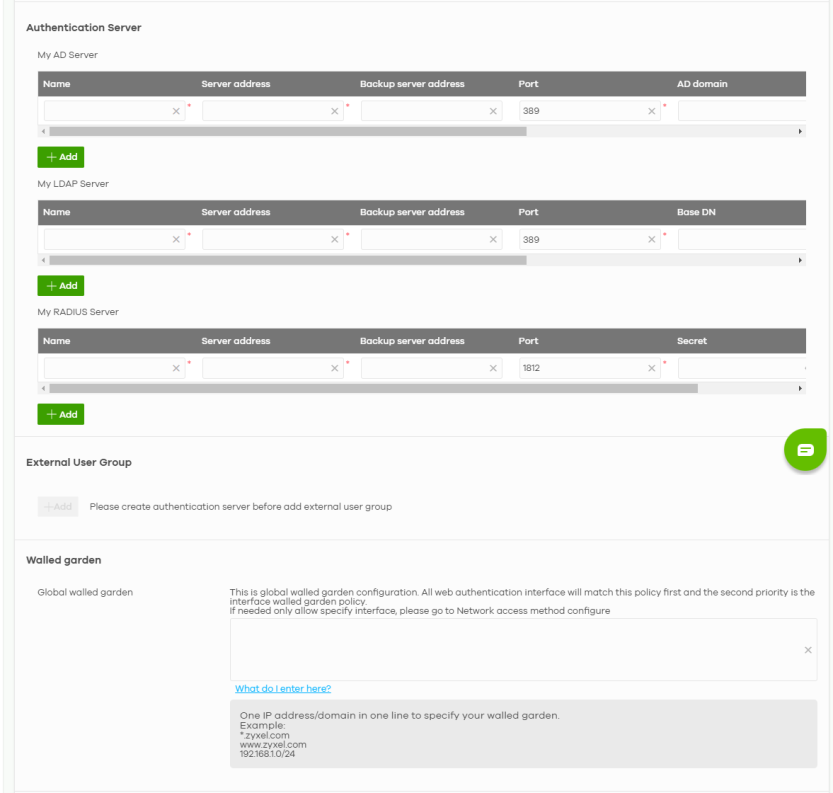833x793 pixels.
Task: Clear the AD server Name field
Action: [176, 111]
